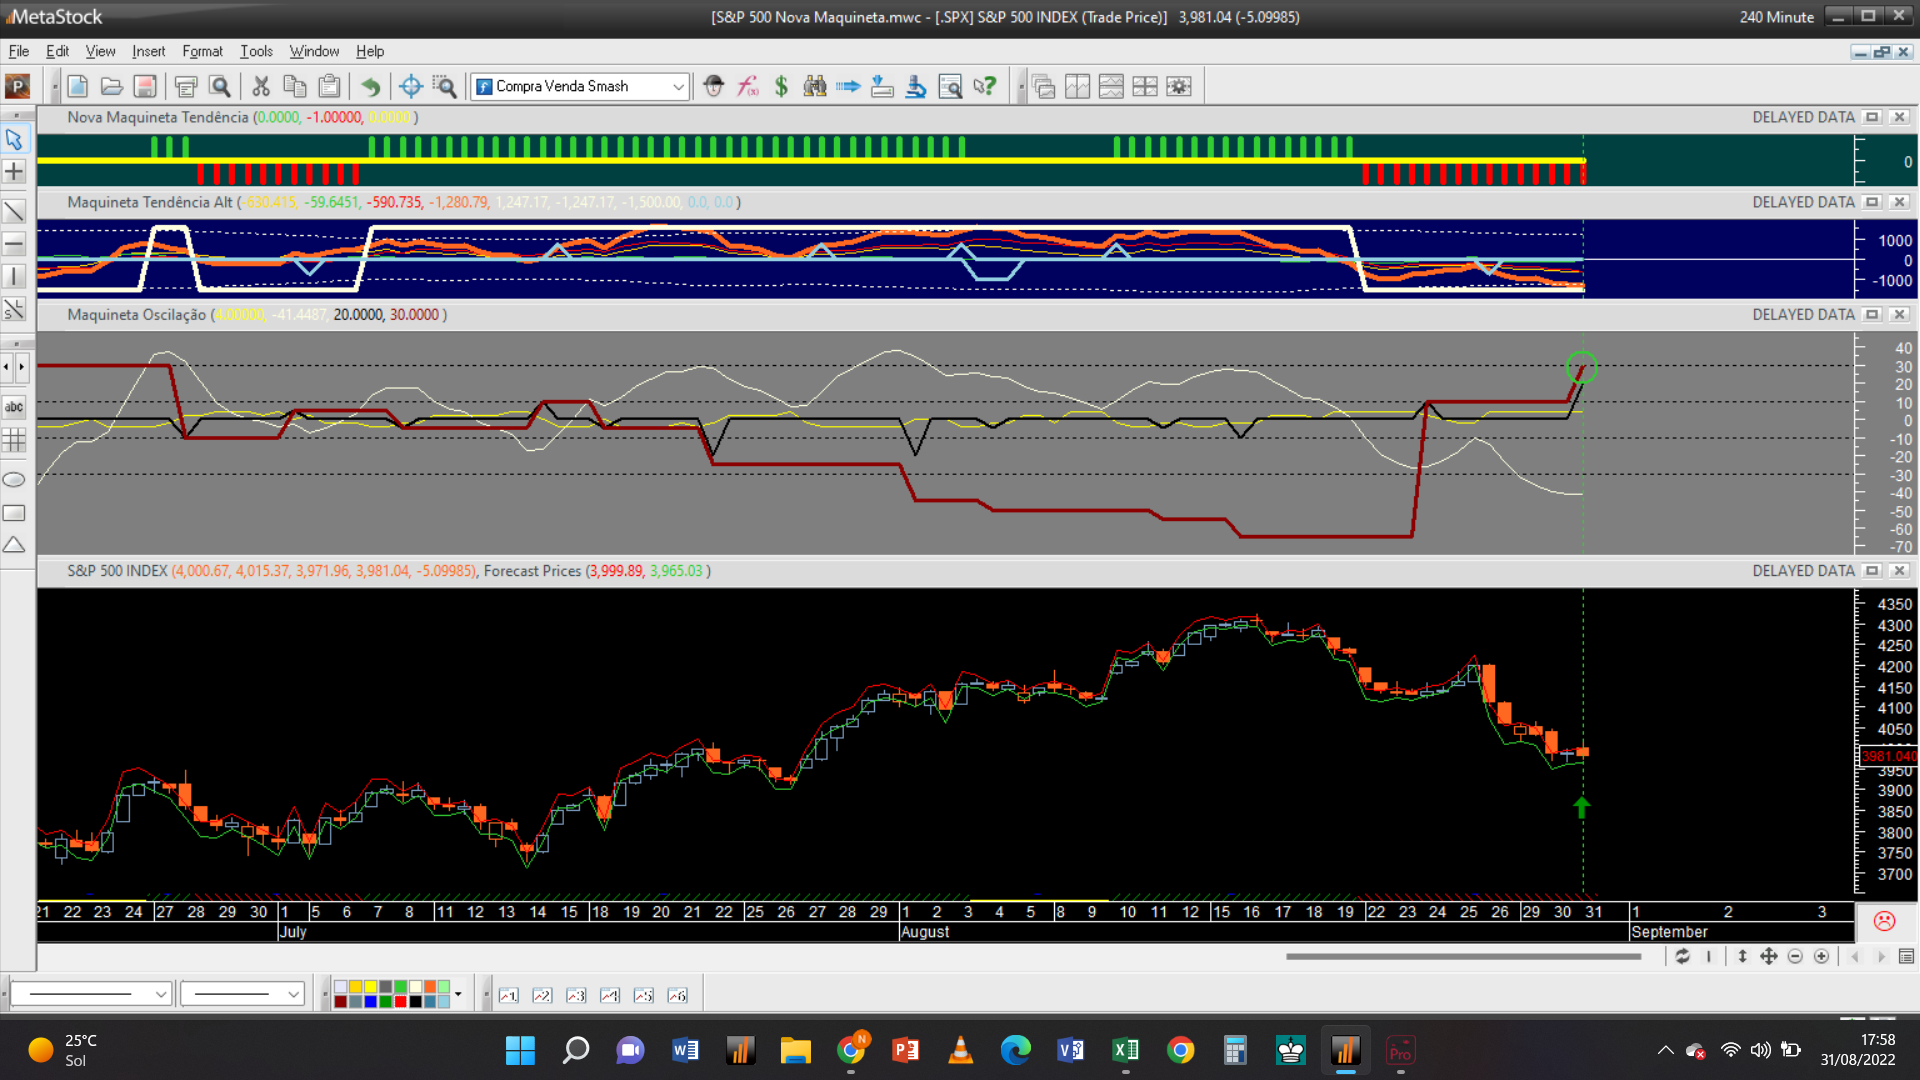1920x1080 pixels.
Task: Click the Expert Advisor hat icon
Action: [x=713, y=87]
